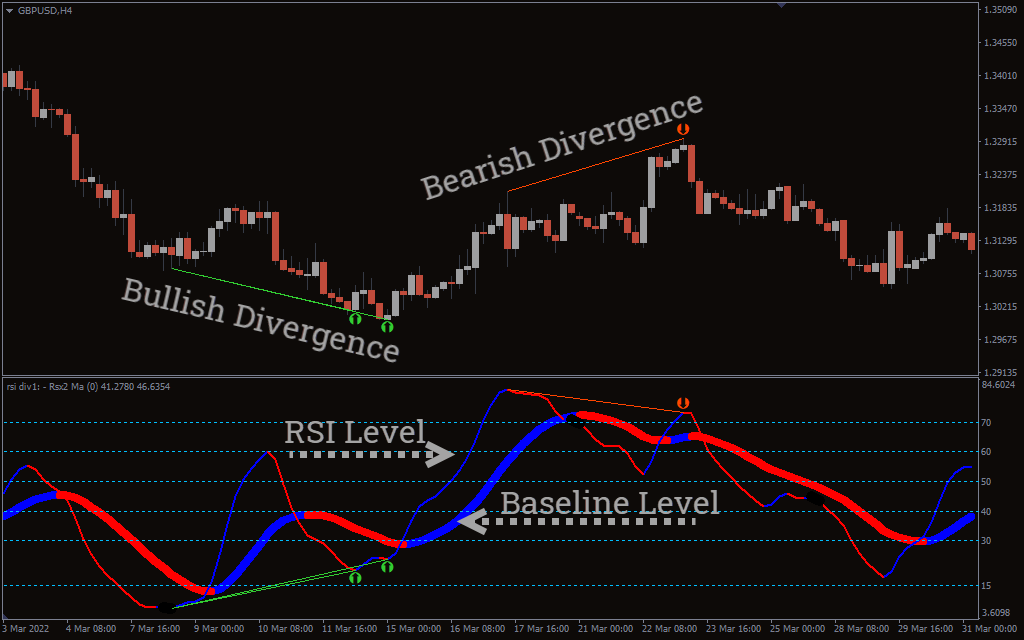
Task: Click the RSI Level text label
Action: coord(354,432)
